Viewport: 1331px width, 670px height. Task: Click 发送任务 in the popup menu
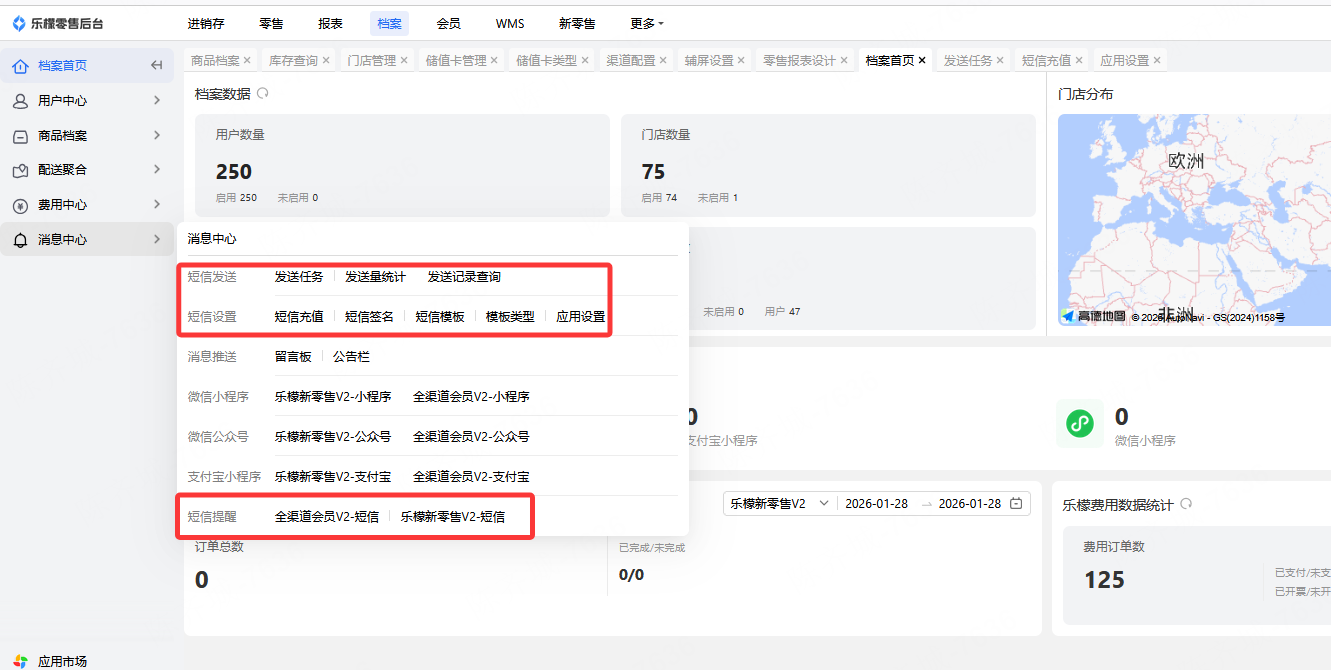click(x=299, y=277)
